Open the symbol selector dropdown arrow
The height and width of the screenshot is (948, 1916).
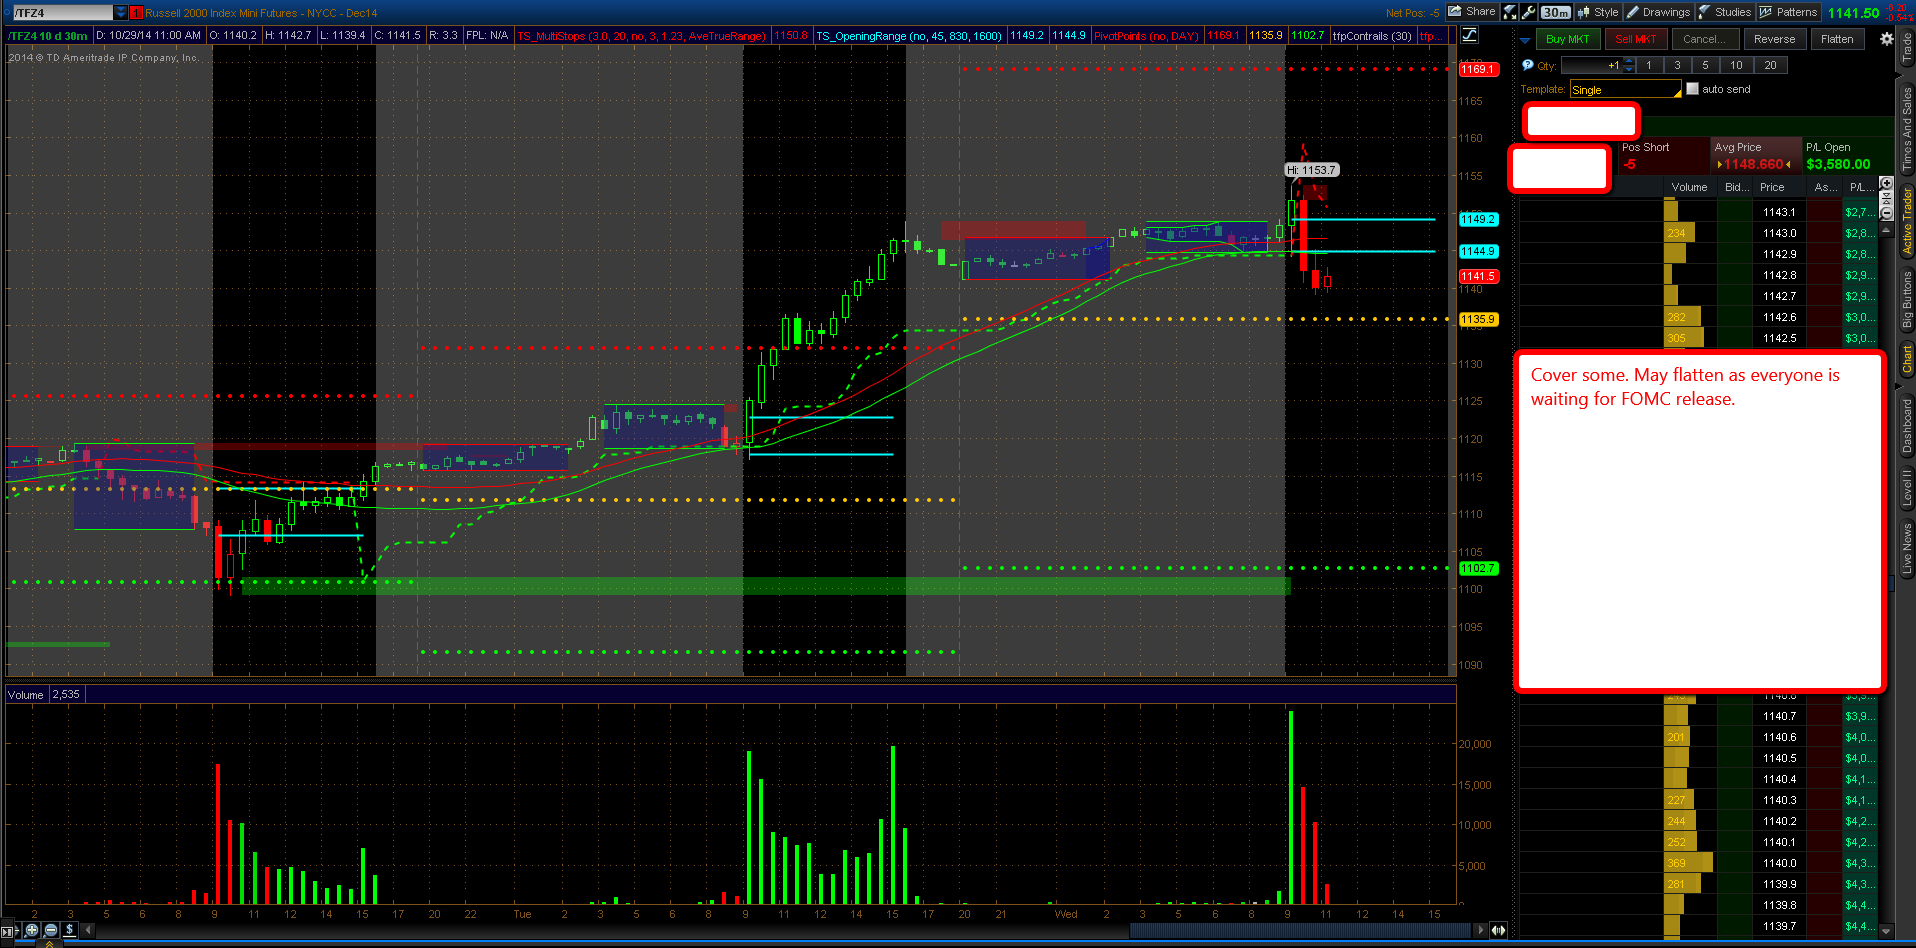point(120,13)
